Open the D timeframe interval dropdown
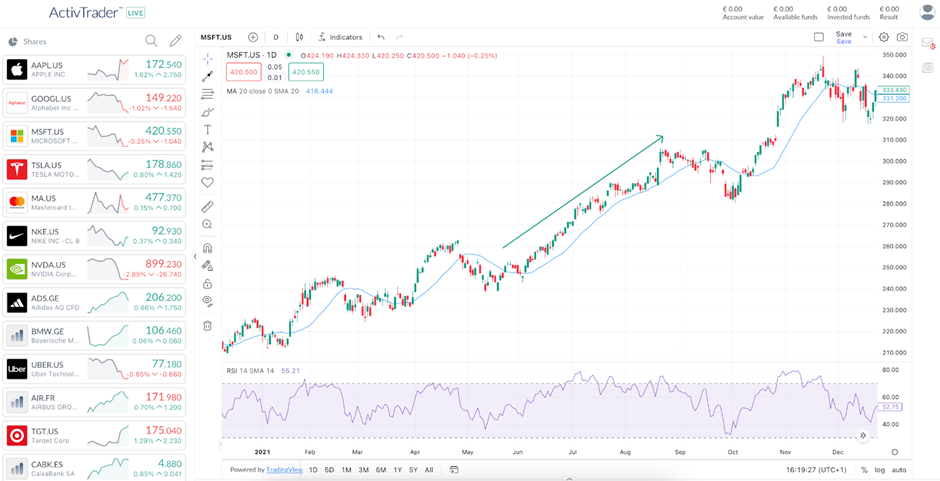The height and width of the screenshot is (481, 940). coord(276,37)
